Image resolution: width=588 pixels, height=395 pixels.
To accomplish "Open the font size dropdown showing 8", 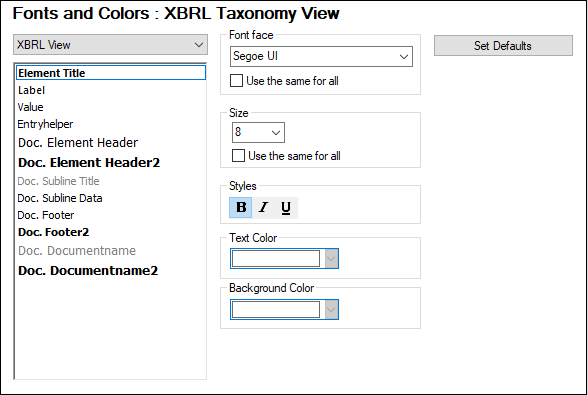I will click(x=258, y=132).
